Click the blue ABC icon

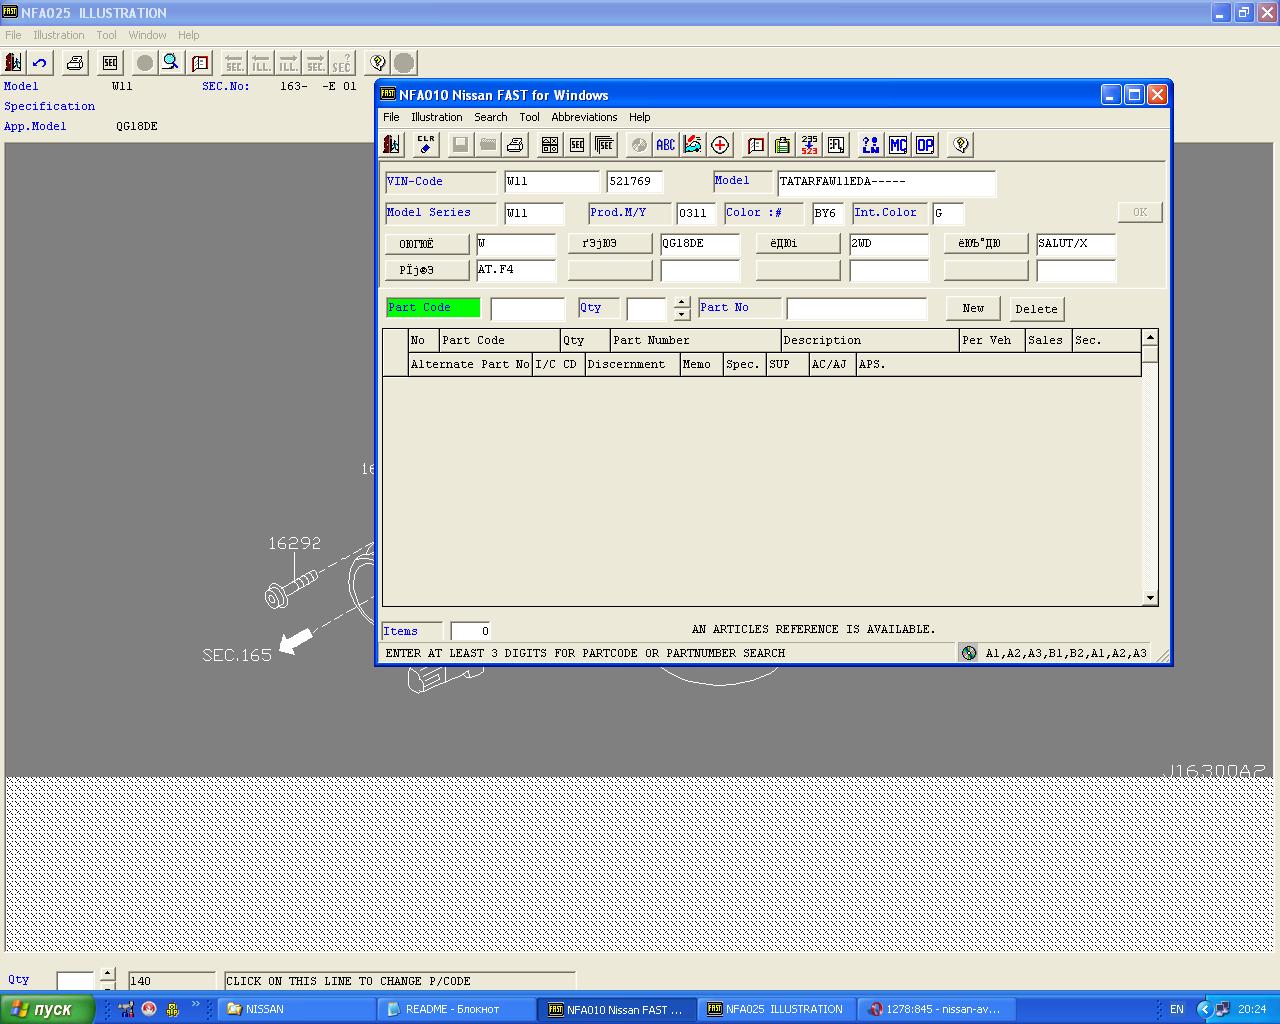tap(666, 145)
